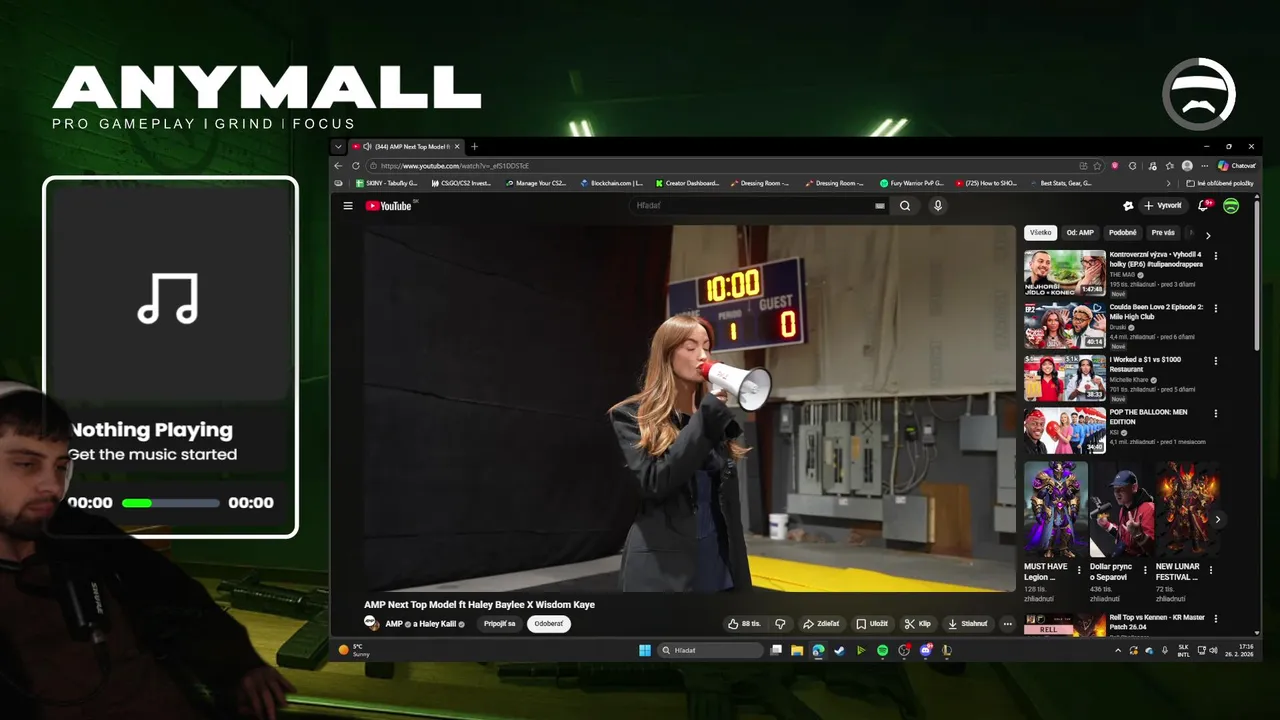Open options for I Worked a $1 video

(1216, 361)
